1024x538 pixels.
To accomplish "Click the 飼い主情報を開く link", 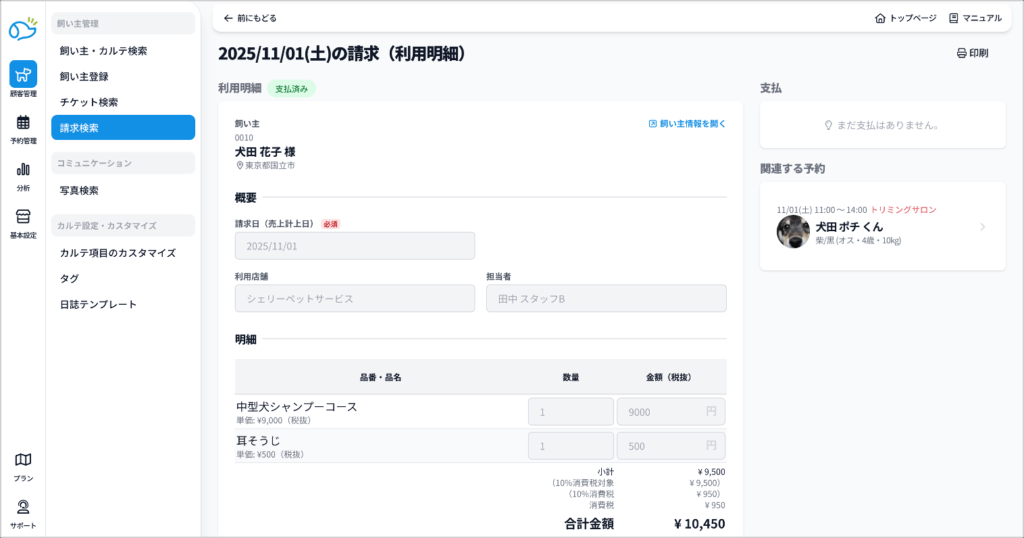I will [687, 124].
